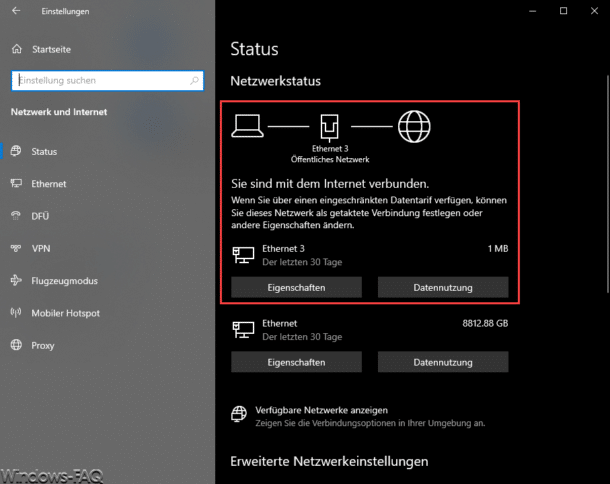The height and width of the screenshot is (484, 610).
Task: Click the Ethernet 3 adapter icon
Action: 244,255
